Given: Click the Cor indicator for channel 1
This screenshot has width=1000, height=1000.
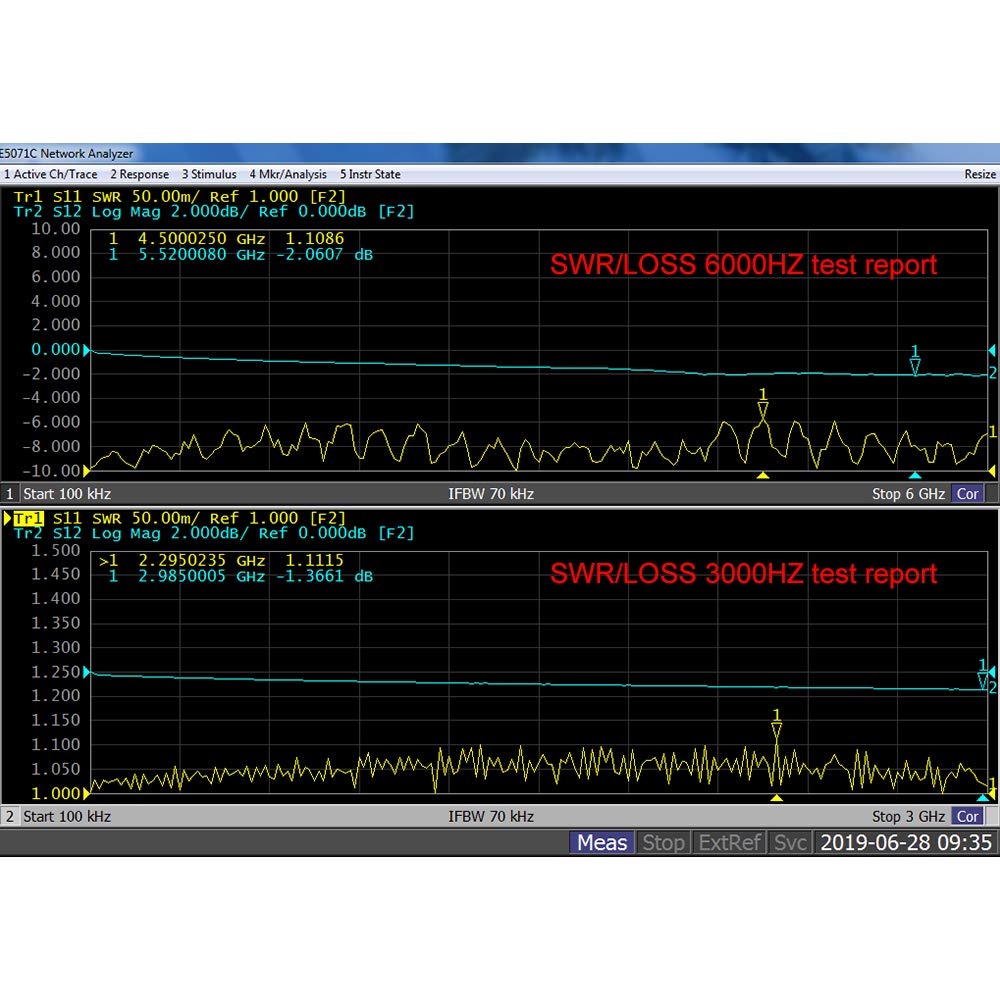Looking at the screenshot, I should point(967,494).
